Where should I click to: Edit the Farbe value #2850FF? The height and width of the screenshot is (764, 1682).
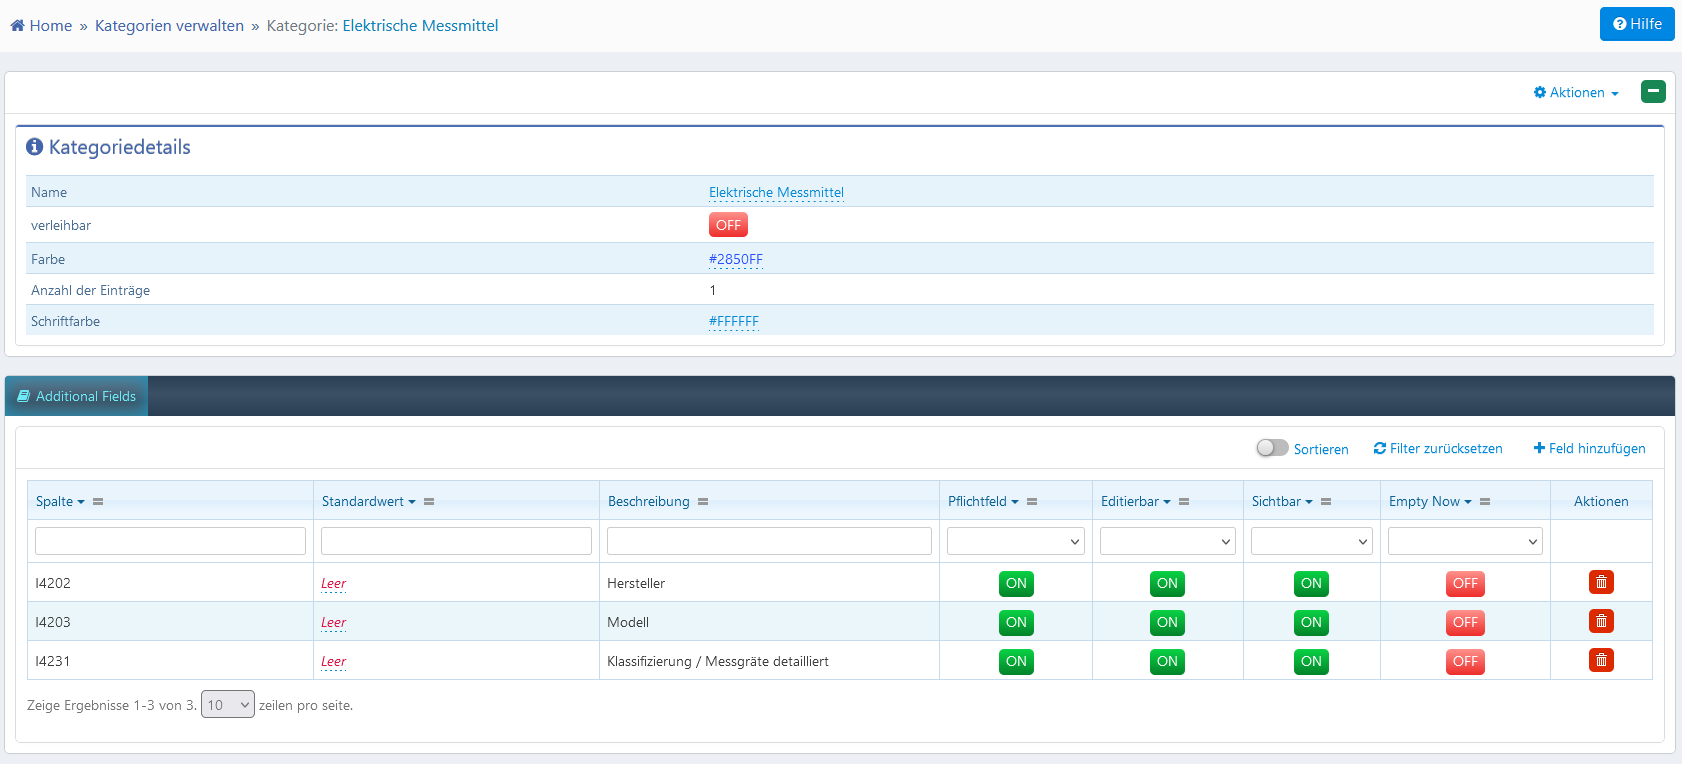point(735,259)
